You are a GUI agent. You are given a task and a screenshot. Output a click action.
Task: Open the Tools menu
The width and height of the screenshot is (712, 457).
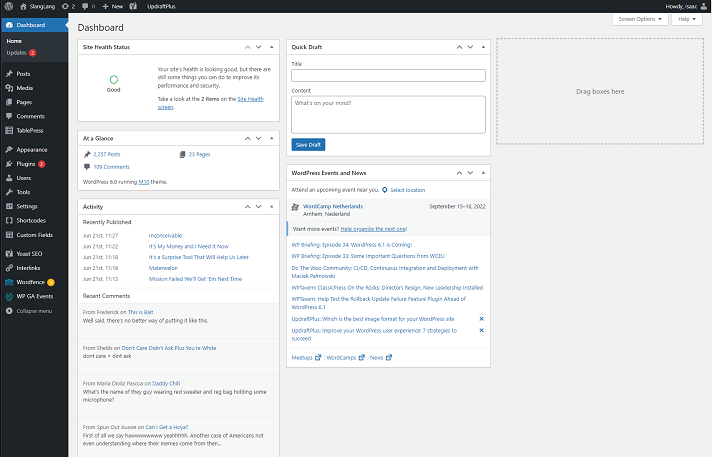(x=23, y=192)
